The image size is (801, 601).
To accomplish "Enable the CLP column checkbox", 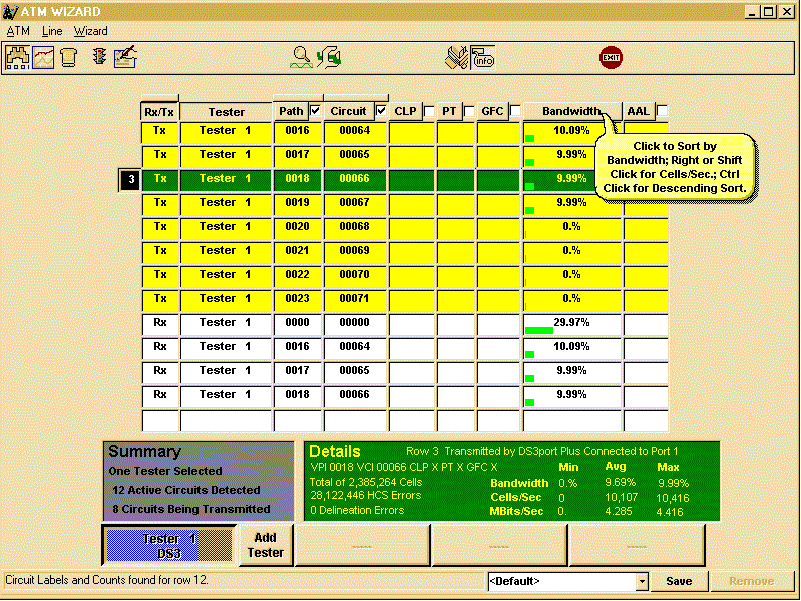I will (429, 110).
